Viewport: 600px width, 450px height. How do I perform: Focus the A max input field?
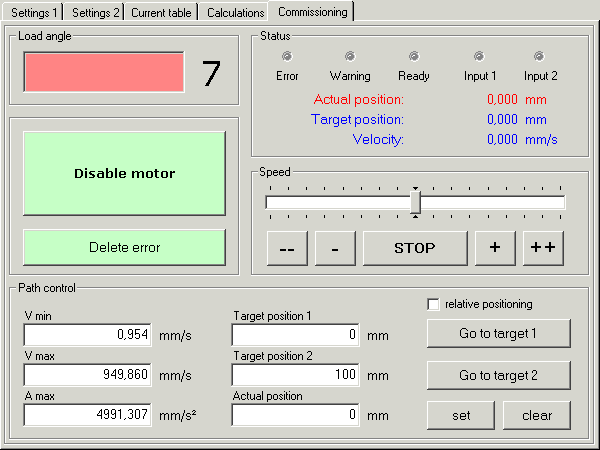88,414
